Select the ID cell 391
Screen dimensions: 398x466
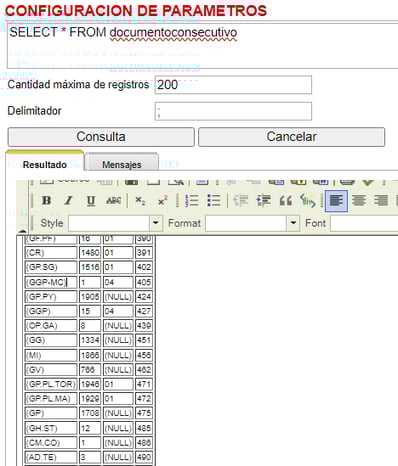coord(144,253)
